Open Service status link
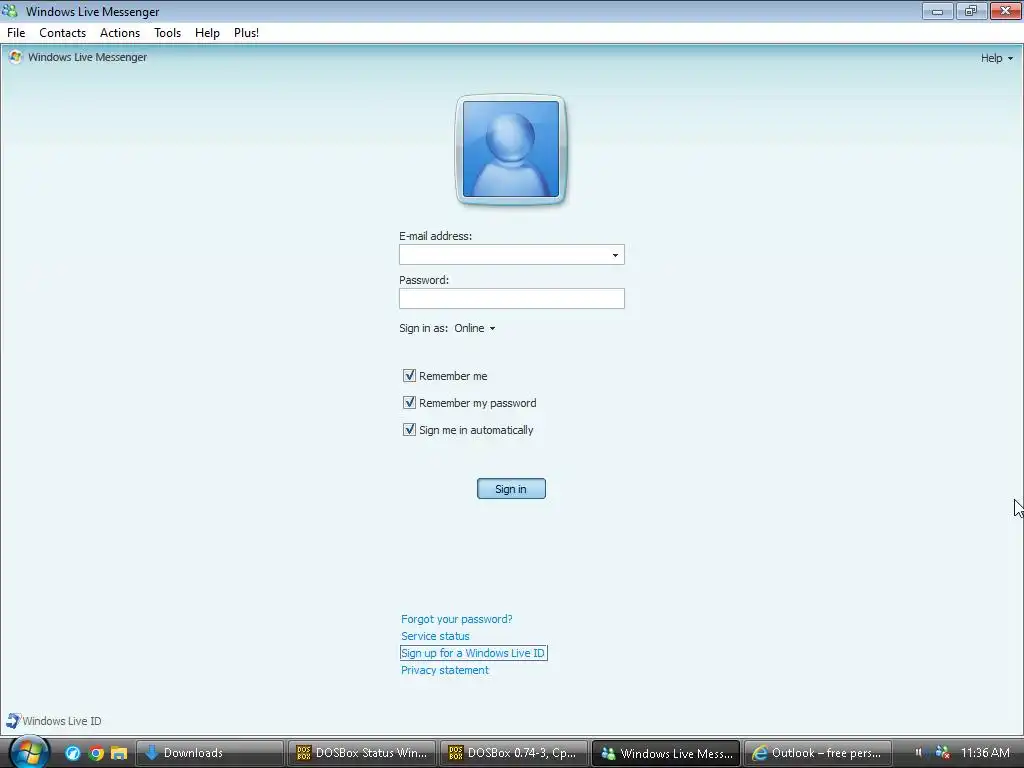Screen dimensions: 1024x768 [x=435, y=635]
